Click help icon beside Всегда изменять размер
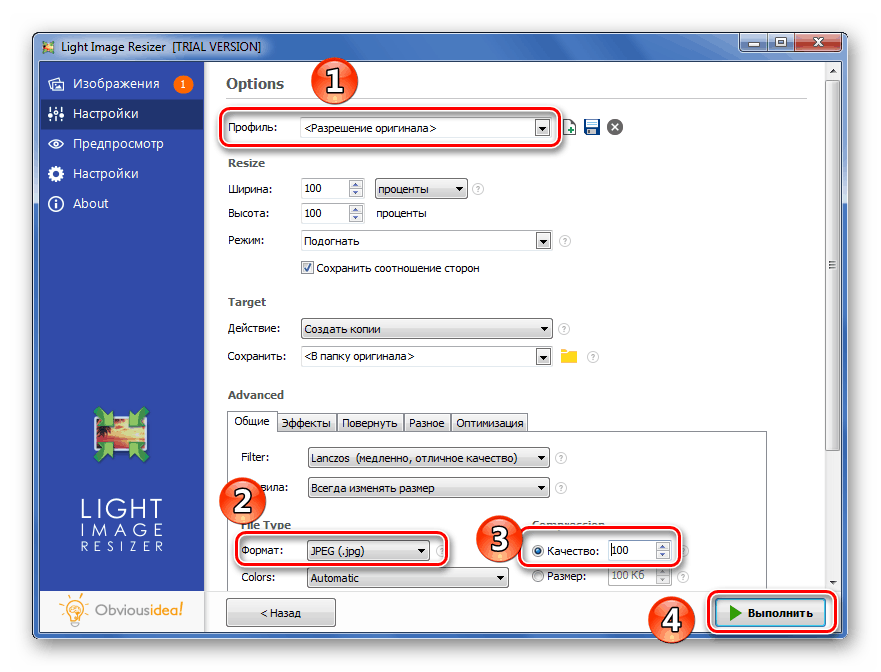 coord(561,488)
